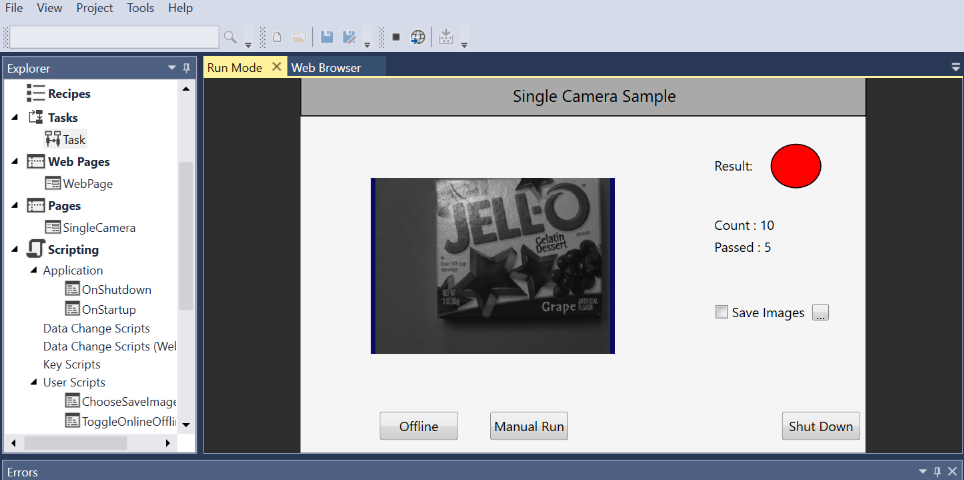Enable the Save Images checkbox

pyautogui.click(x=722, y=312)
